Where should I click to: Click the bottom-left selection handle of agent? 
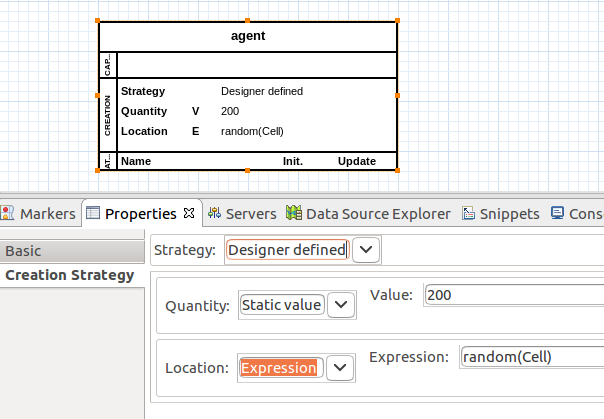point(97,170)
